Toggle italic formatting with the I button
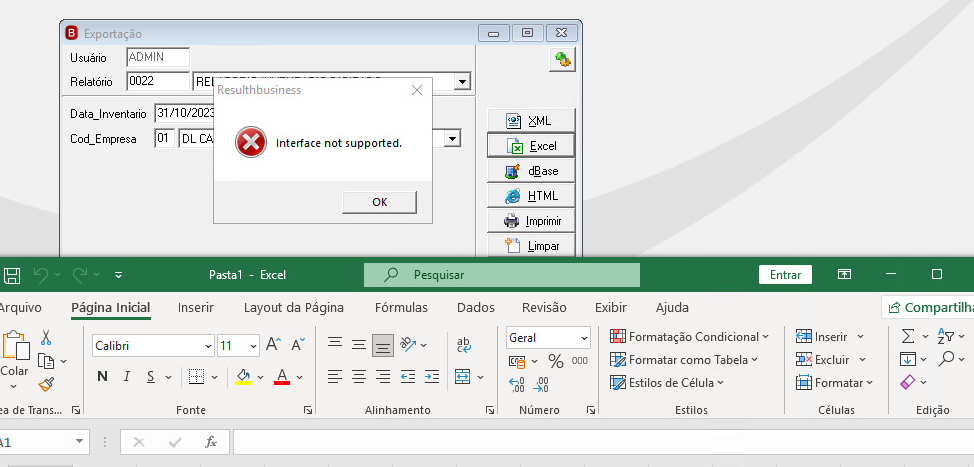This screenshot has width=974, height=467. click(127, 376)
